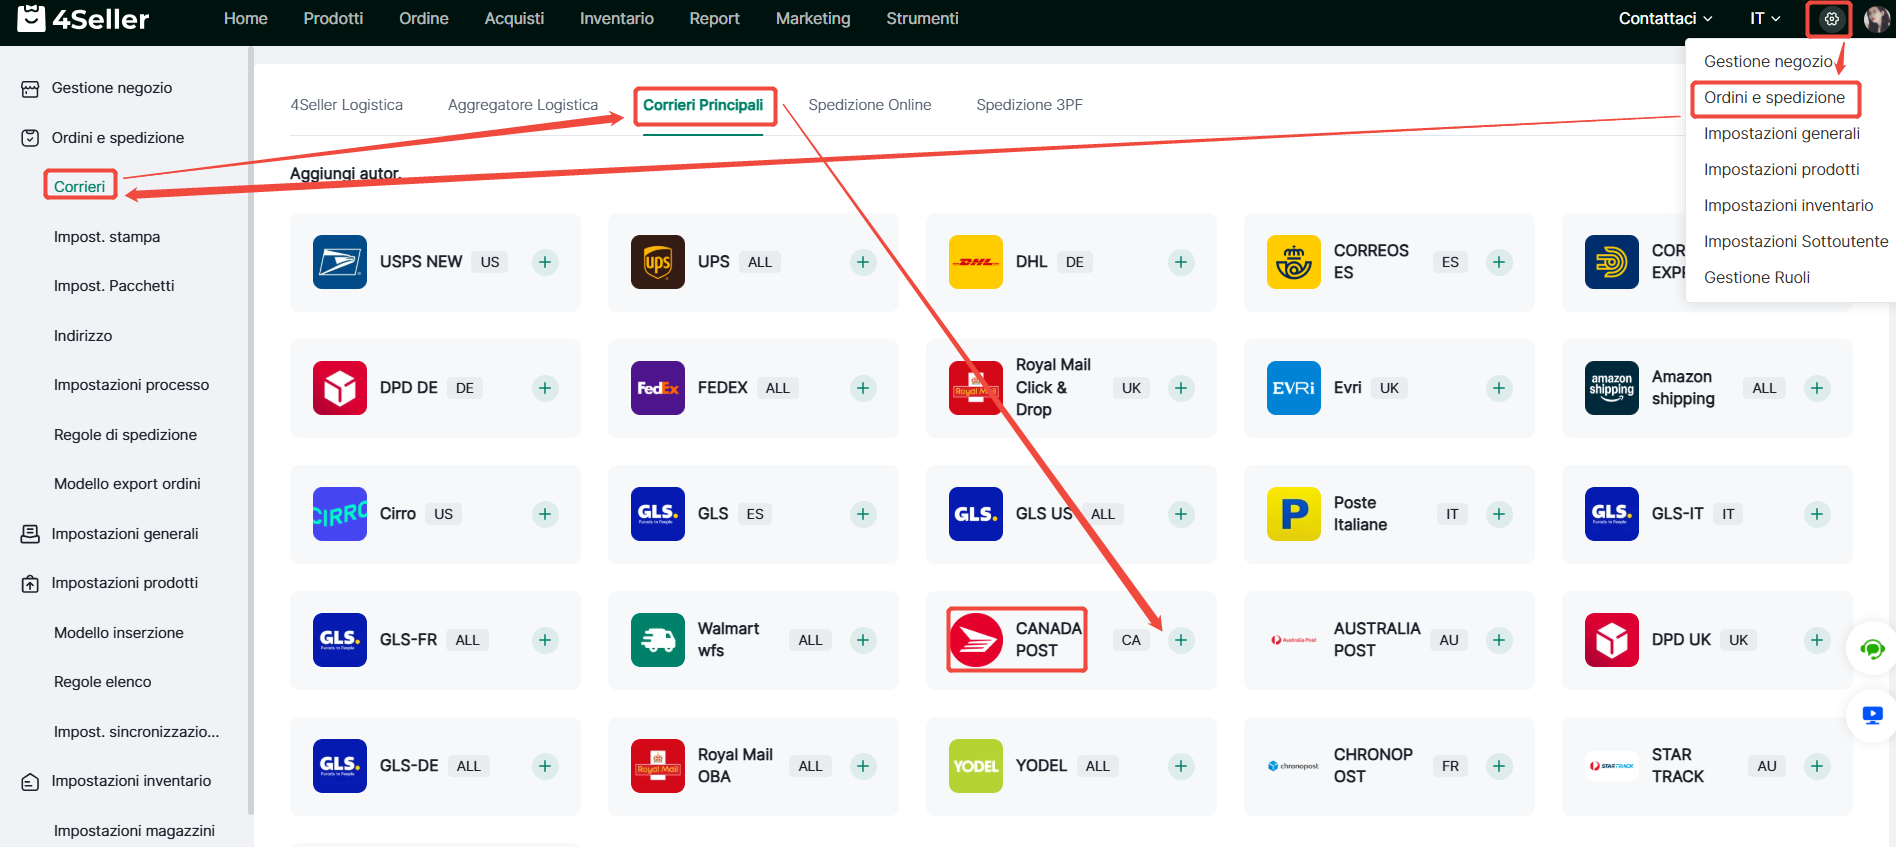Click the plus icon for Poste Italiane
This screenshot has width=1896, height=847.
[x=1499, y=514]
